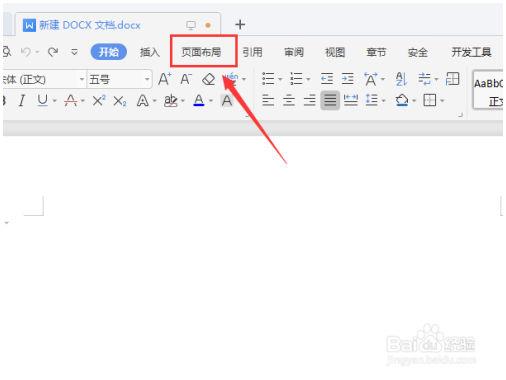
Task: Switch to the 视图 tab
Action: [x=335, y=52]
